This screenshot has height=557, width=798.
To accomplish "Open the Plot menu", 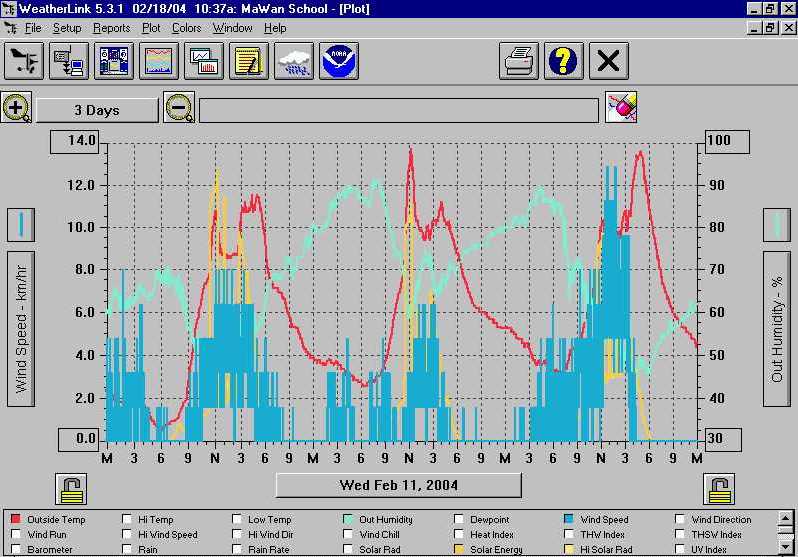I will (151, 28).
